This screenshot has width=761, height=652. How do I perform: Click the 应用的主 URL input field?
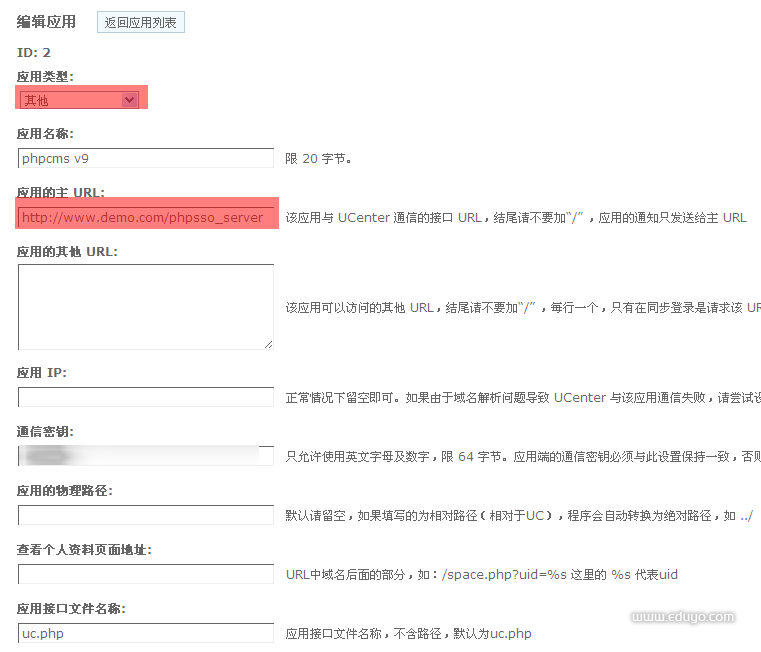145,217
